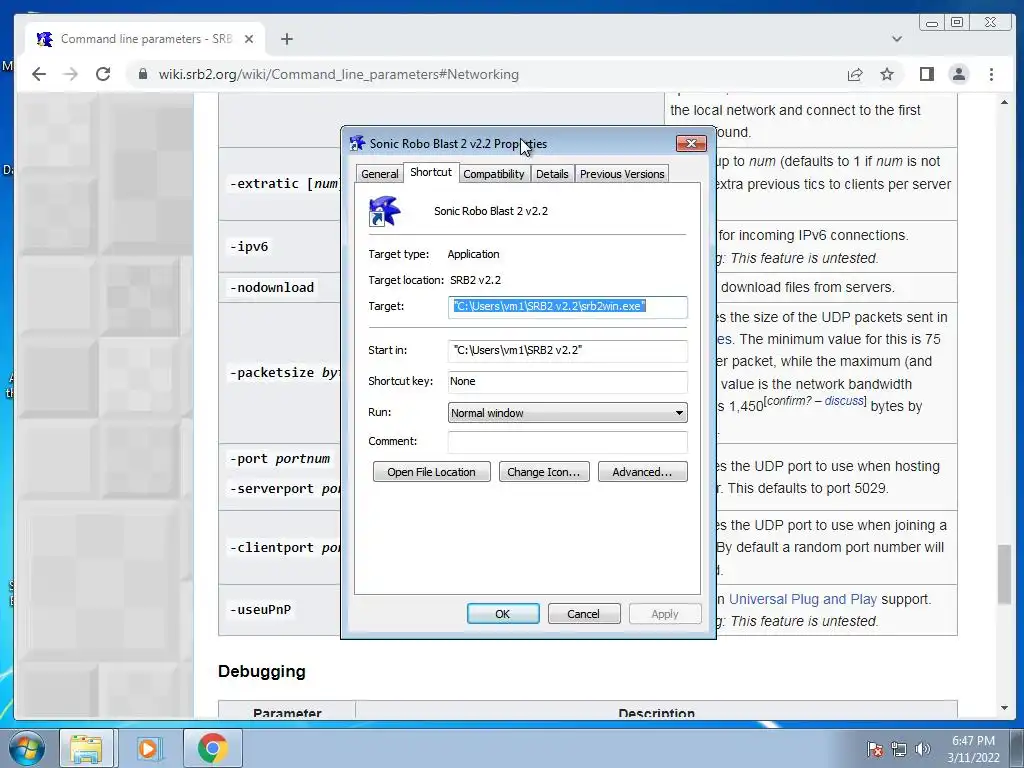Click Chrome back arrow button
The image size is (1024, 768).
tap(39, 74)
